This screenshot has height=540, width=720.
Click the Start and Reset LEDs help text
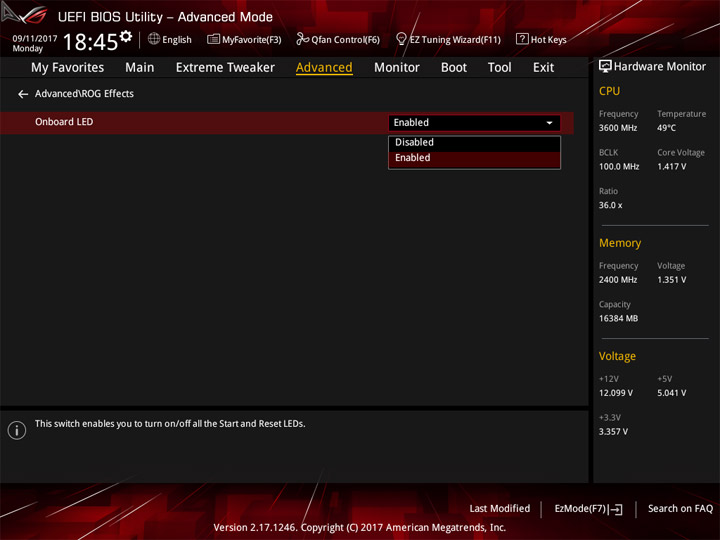click(x=170, y=424)
